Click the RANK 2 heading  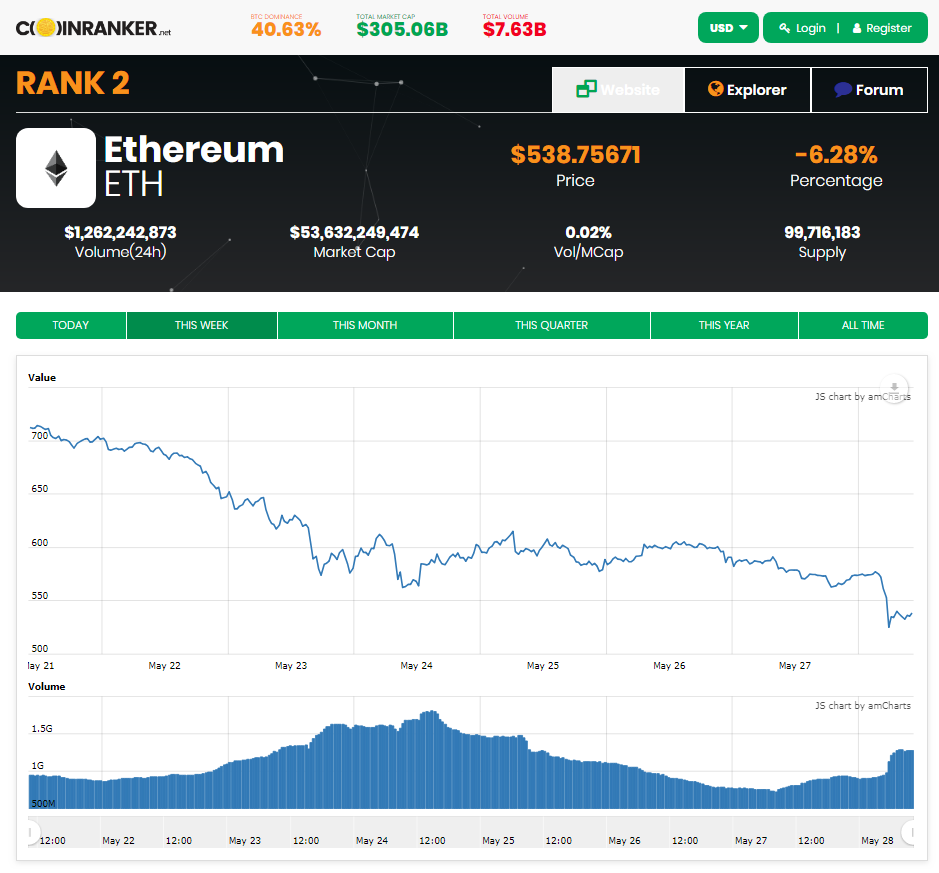point(72,83)
